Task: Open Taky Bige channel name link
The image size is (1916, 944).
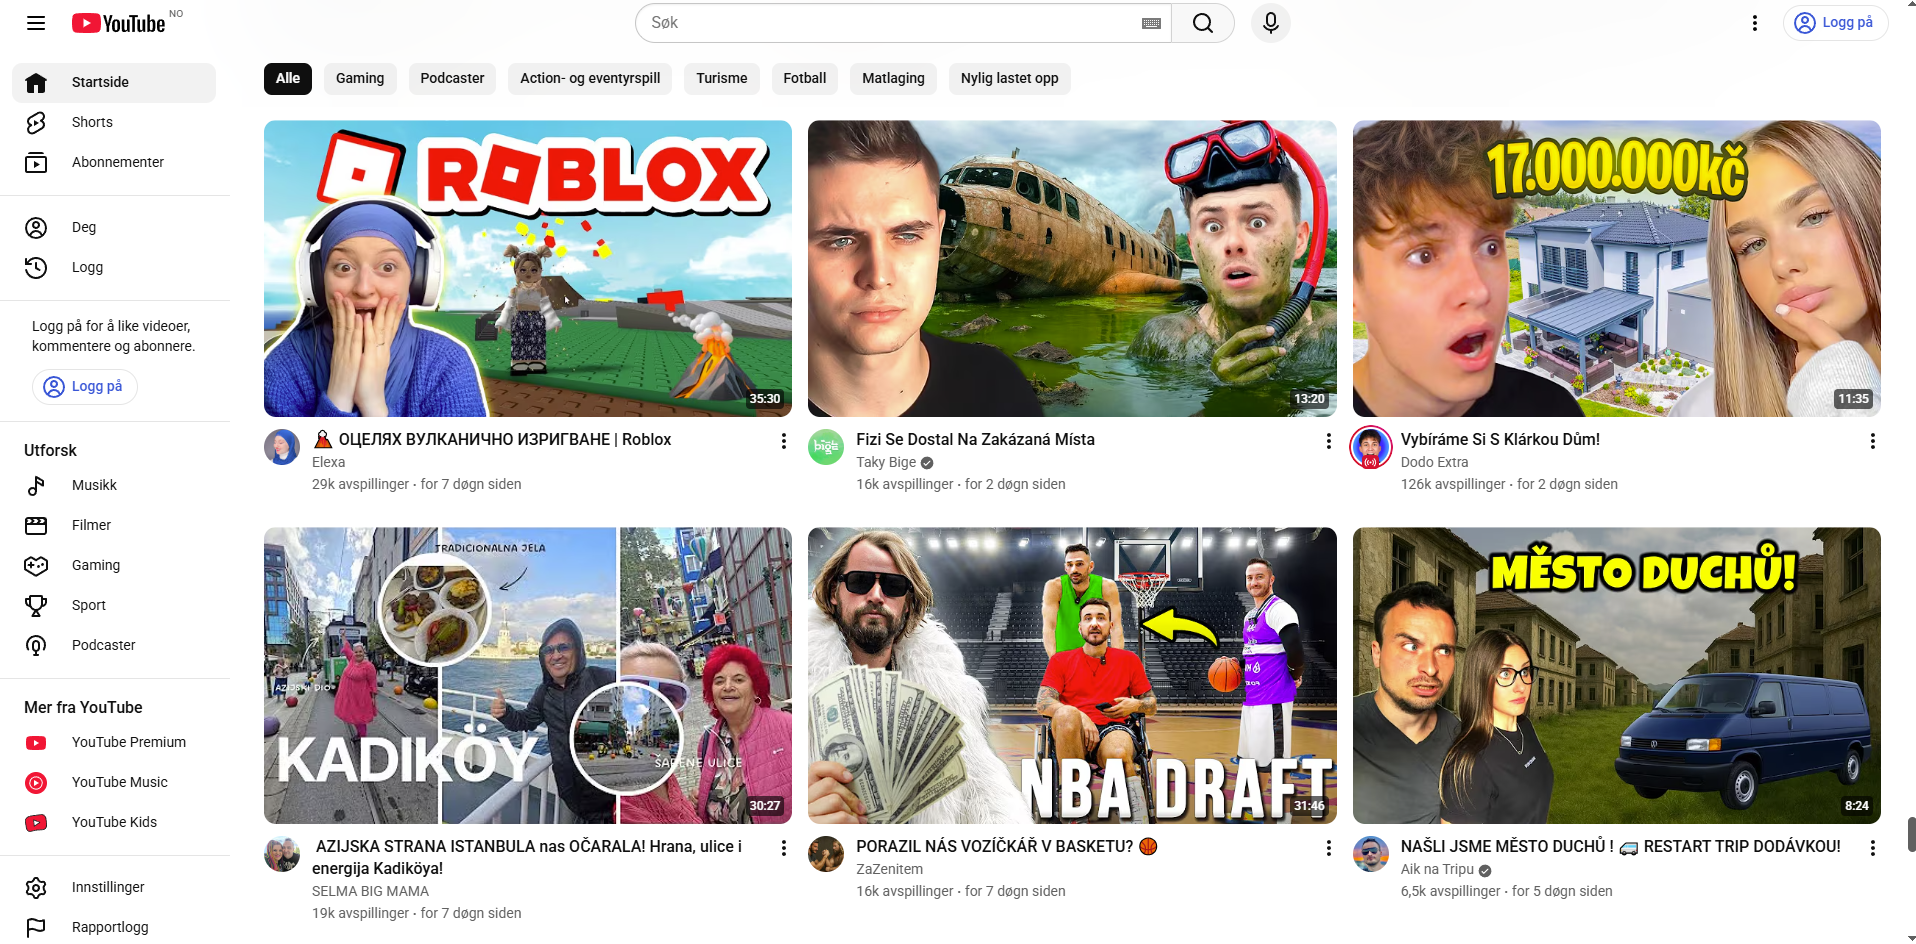Action: [886, 463]
